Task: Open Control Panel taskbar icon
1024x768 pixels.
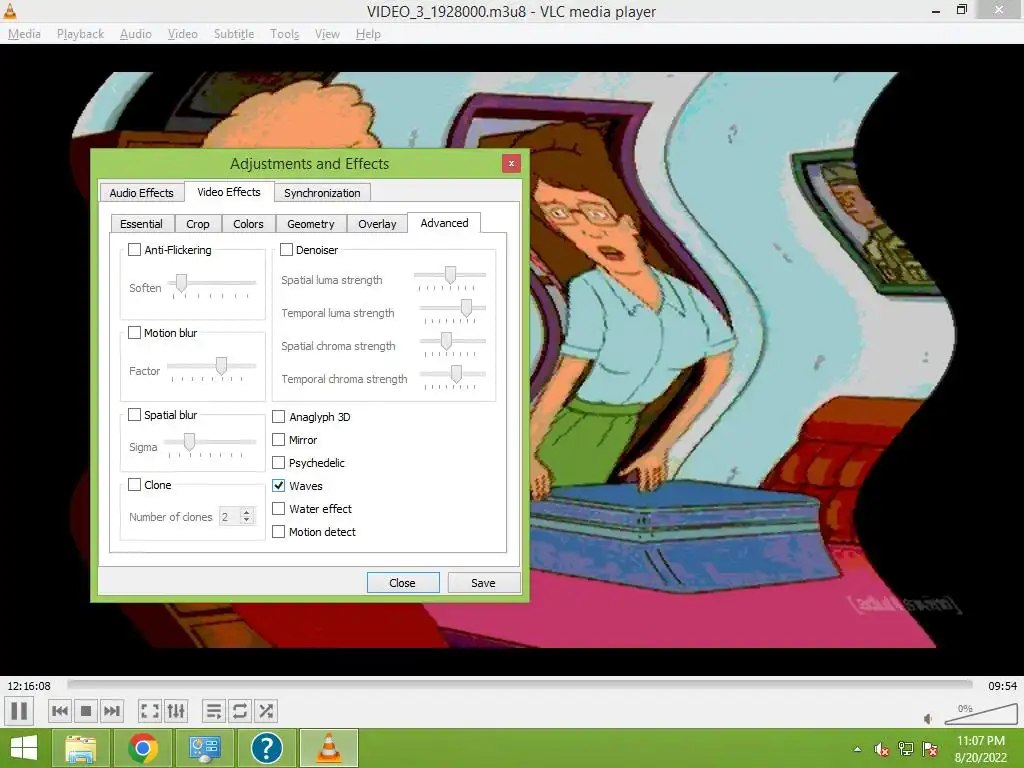Action: (204, 748)
